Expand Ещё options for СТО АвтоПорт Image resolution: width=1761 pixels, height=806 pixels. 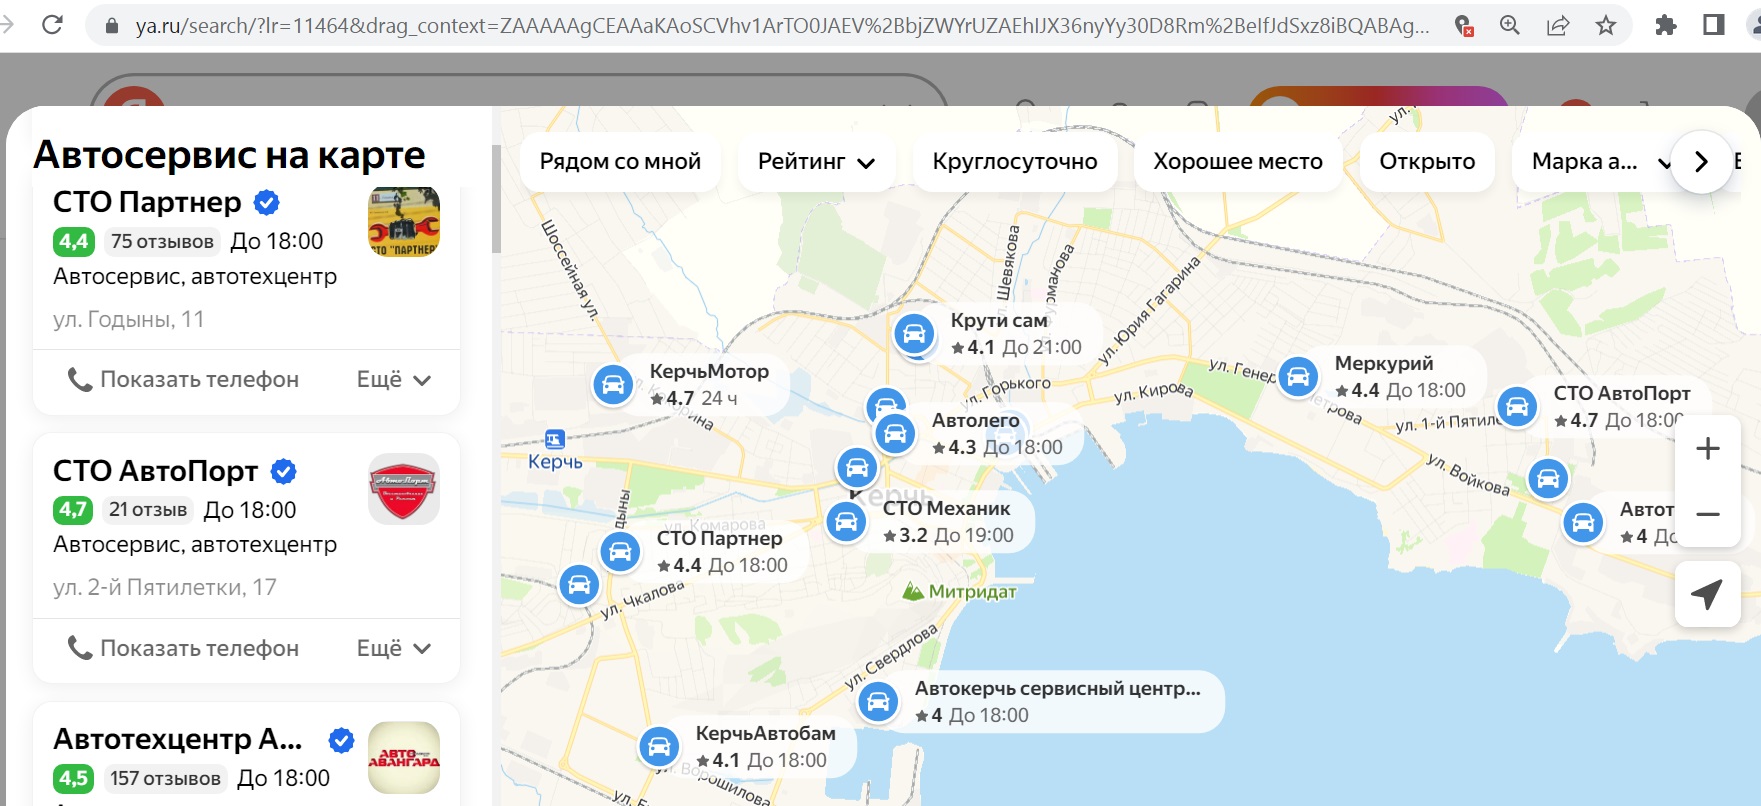pyautogui.click(x=394, y=649)
